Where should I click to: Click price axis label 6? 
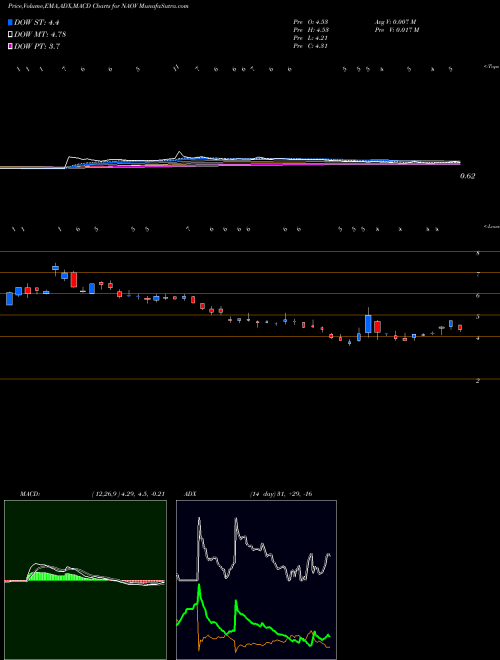[478, 296]
